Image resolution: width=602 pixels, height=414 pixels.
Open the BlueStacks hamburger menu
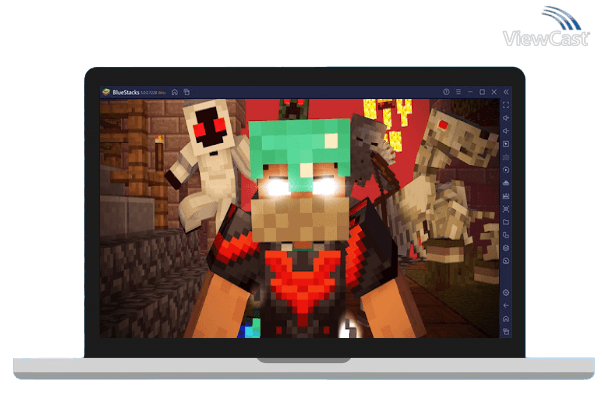[458, 92]
